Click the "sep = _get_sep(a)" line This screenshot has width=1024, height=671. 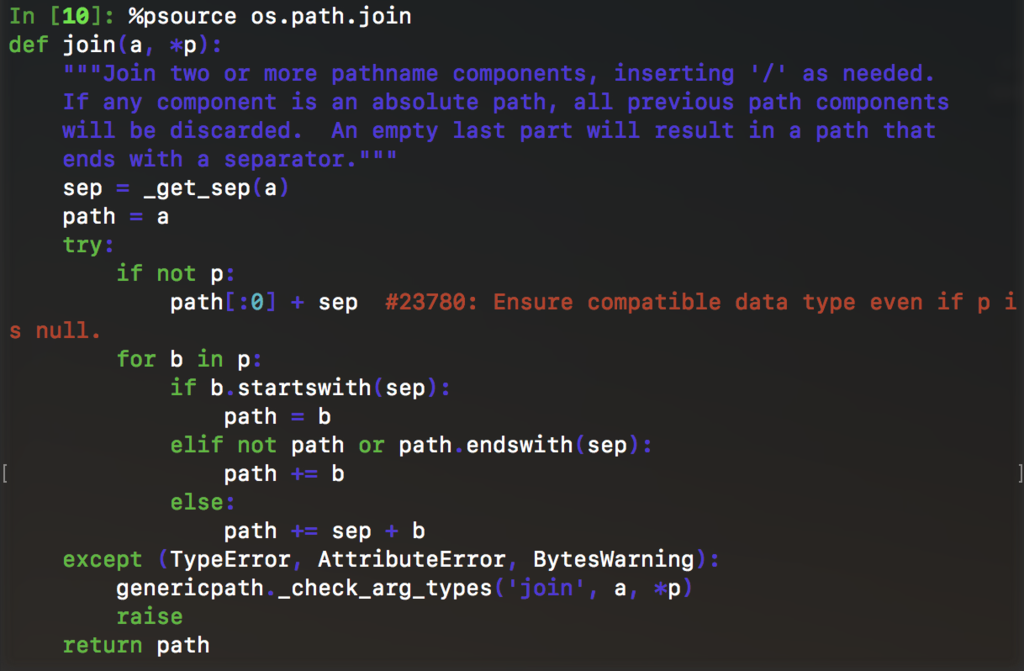176,188
